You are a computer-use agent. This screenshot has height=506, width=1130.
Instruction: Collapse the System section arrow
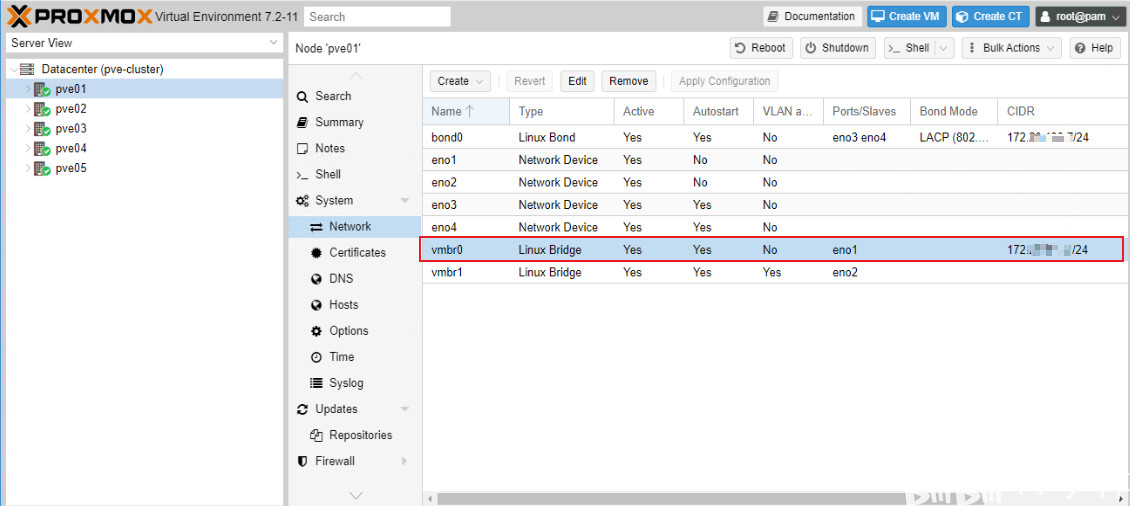click(404, 200)
